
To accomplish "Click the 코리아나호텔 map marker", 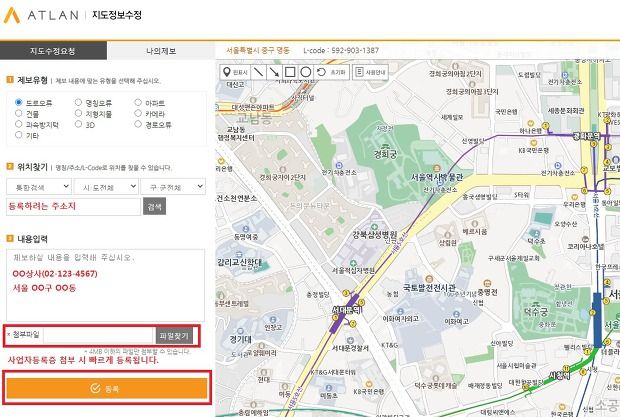I will pyautogui.click(x=586, y=239).
